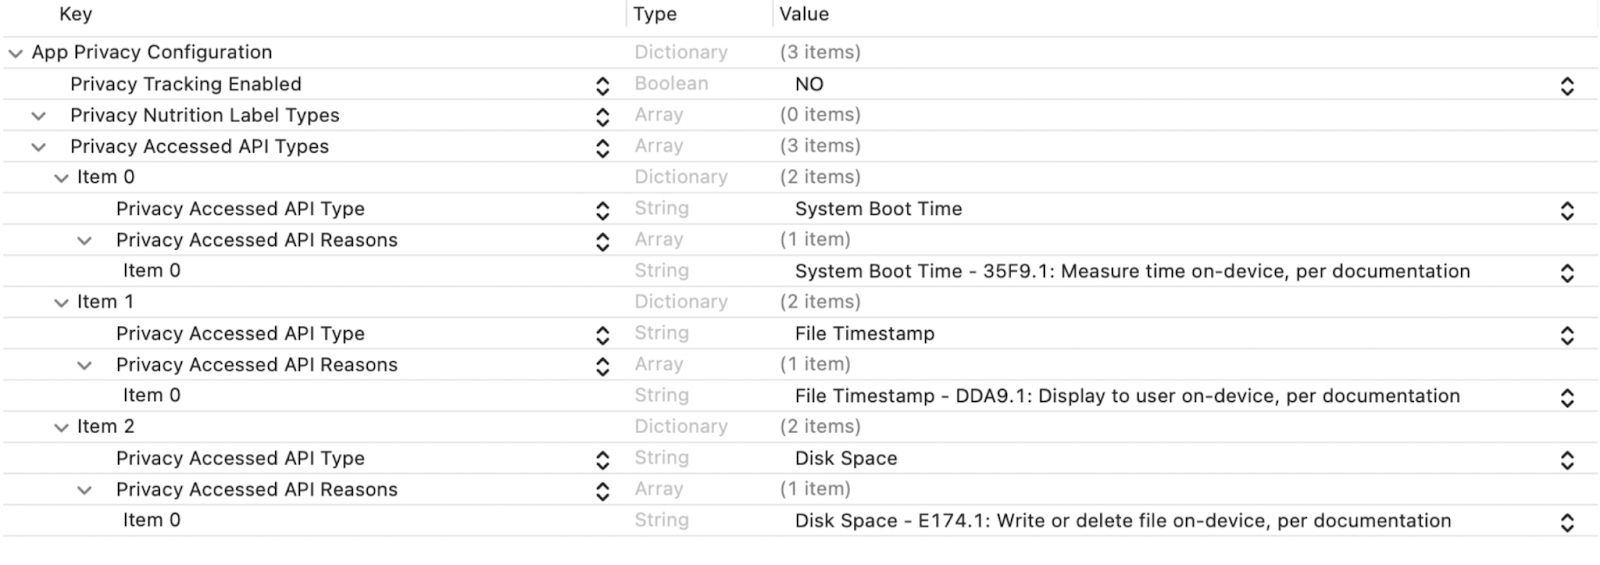Open Privacy Tracking Enabled NO value stepper
This screenshot has height=565, width=1600.
tap(1567, 86)
